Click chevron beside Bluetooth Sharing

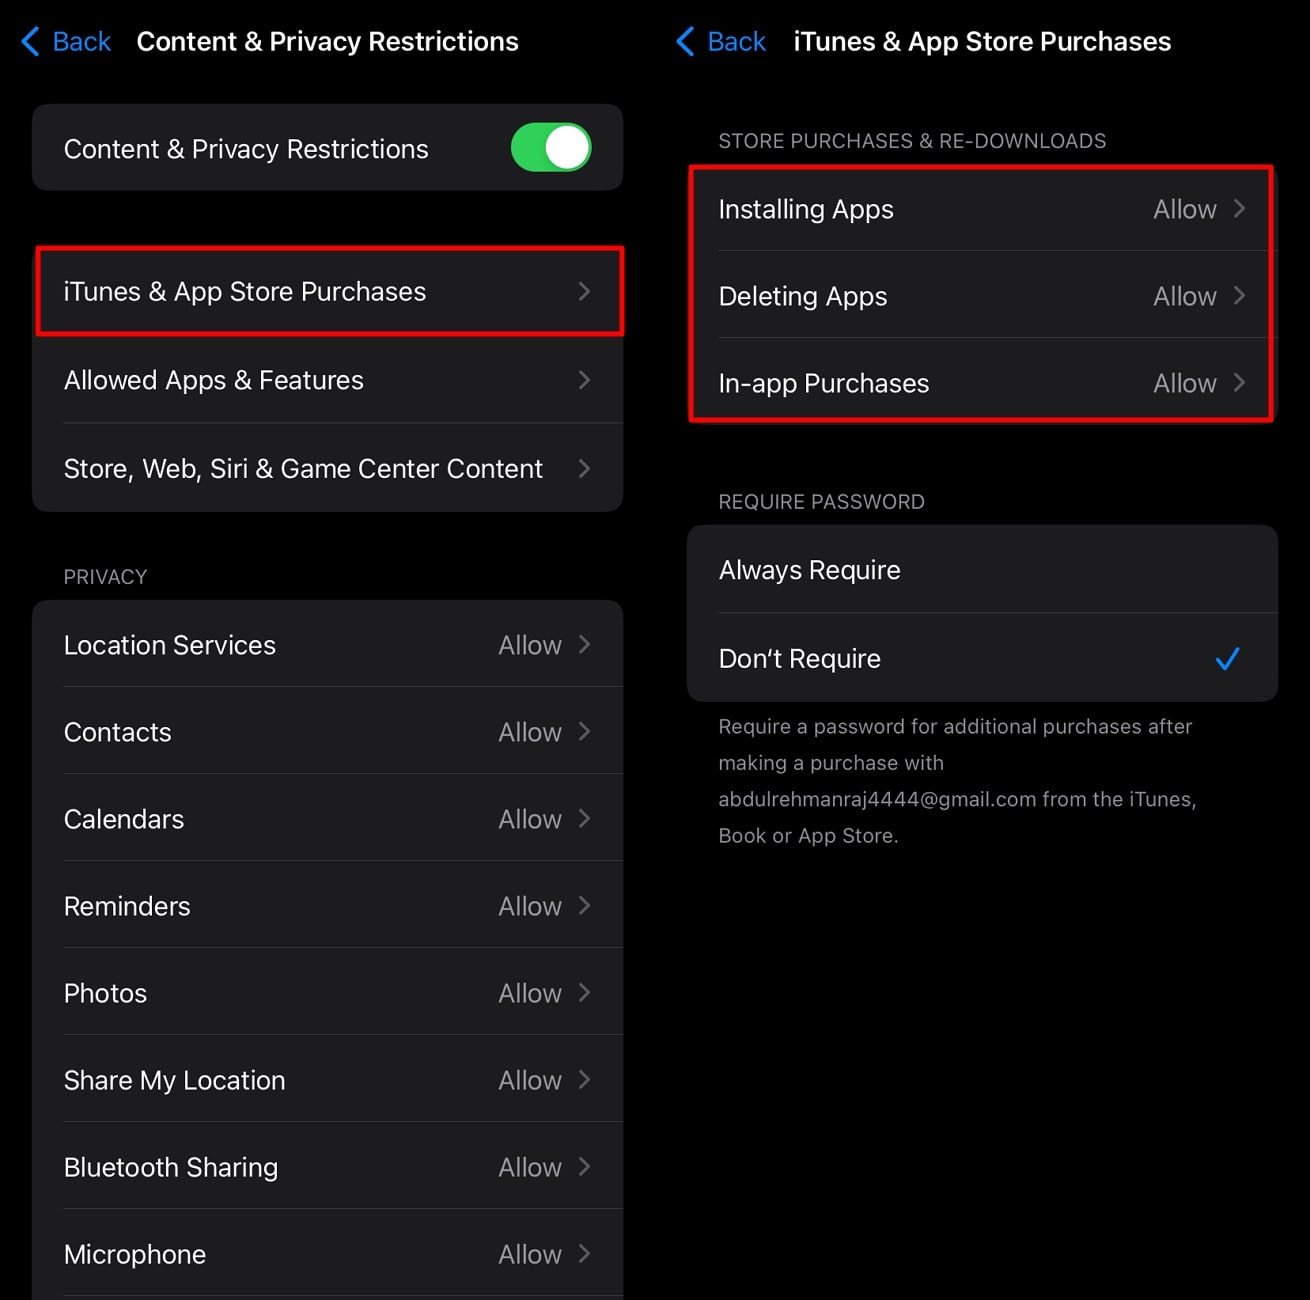point(585,1167)
